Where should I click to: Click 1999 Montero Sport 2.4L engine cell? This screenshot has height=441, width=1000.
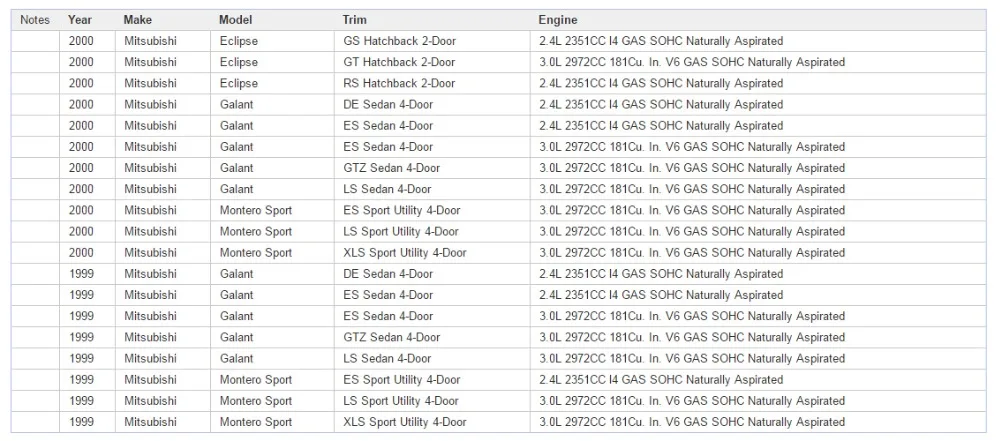pos(758,379)
